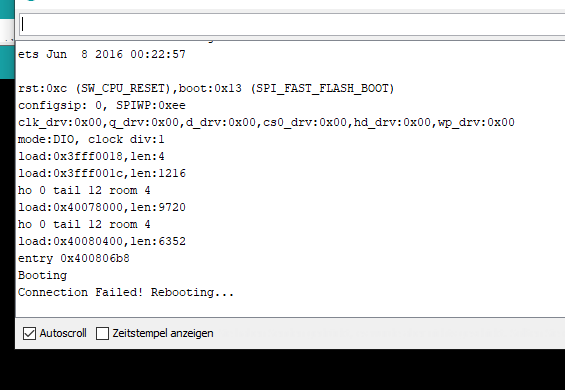This screenshot has width=565, height=390.
Task: Click the SPI_FAST_FLASH_BOOT text in output
Action: [x=322, y=88]
